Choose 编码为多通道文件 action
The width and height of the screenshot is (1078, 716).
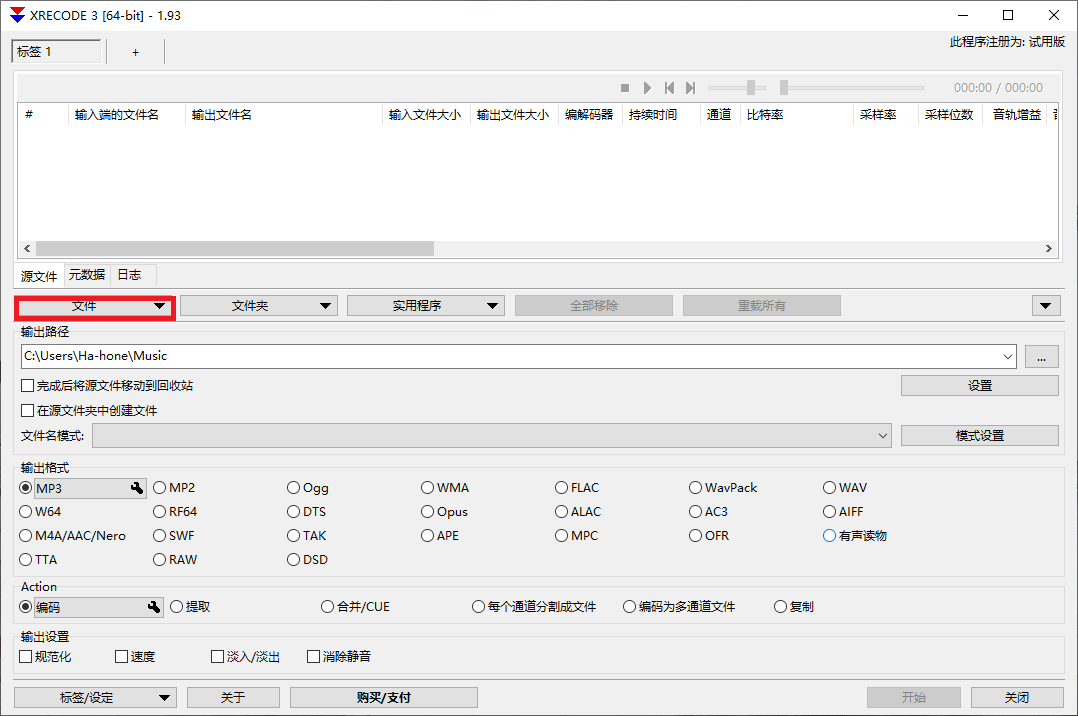[x=679, y=607]
